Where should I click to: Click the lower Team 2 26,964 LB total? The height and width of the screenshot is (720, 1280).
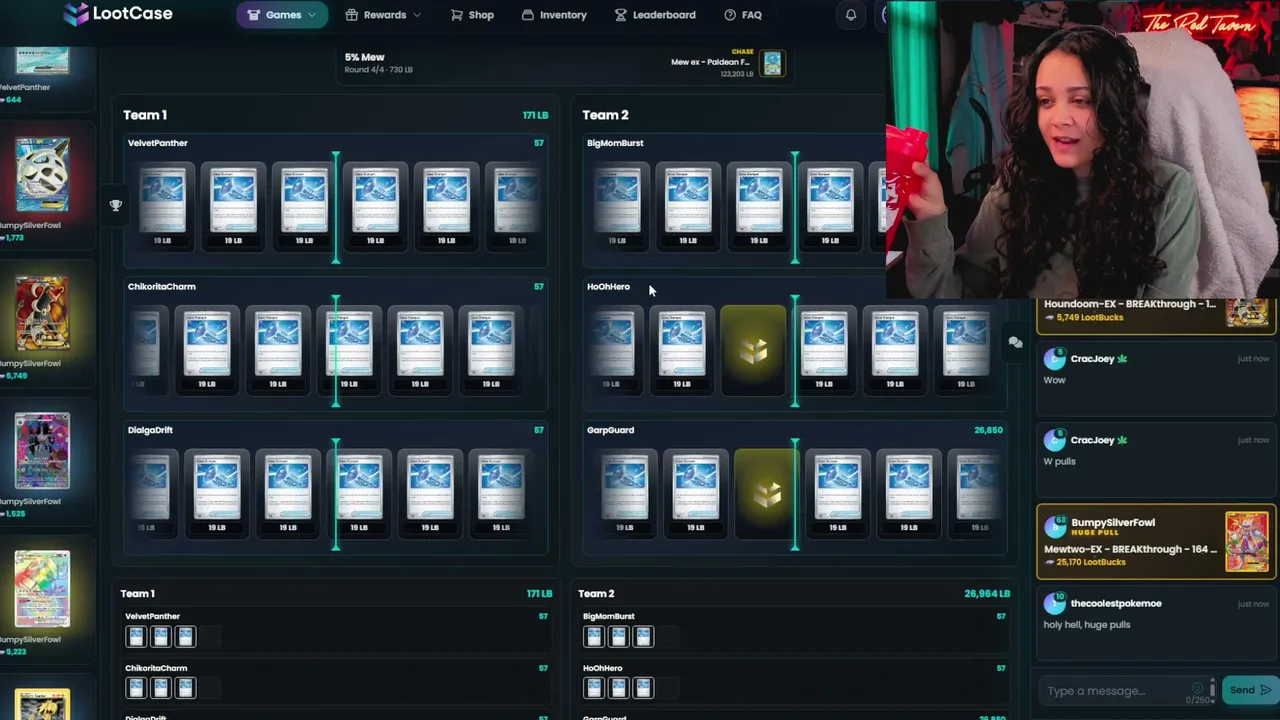point(987,594)
